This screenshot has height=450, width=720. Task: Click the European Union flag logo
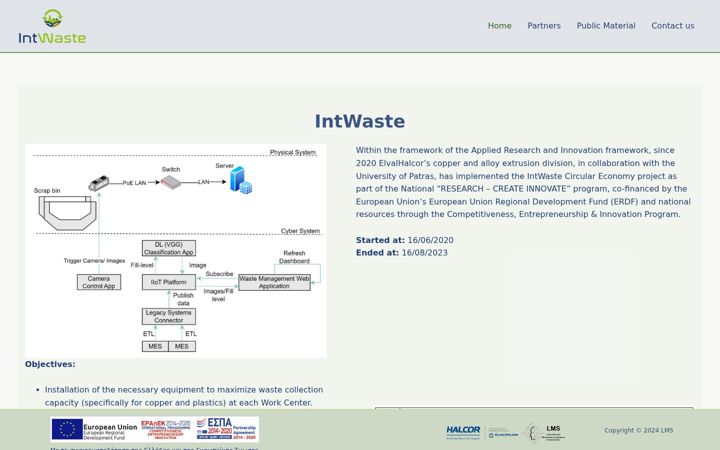tap(67, 429)
